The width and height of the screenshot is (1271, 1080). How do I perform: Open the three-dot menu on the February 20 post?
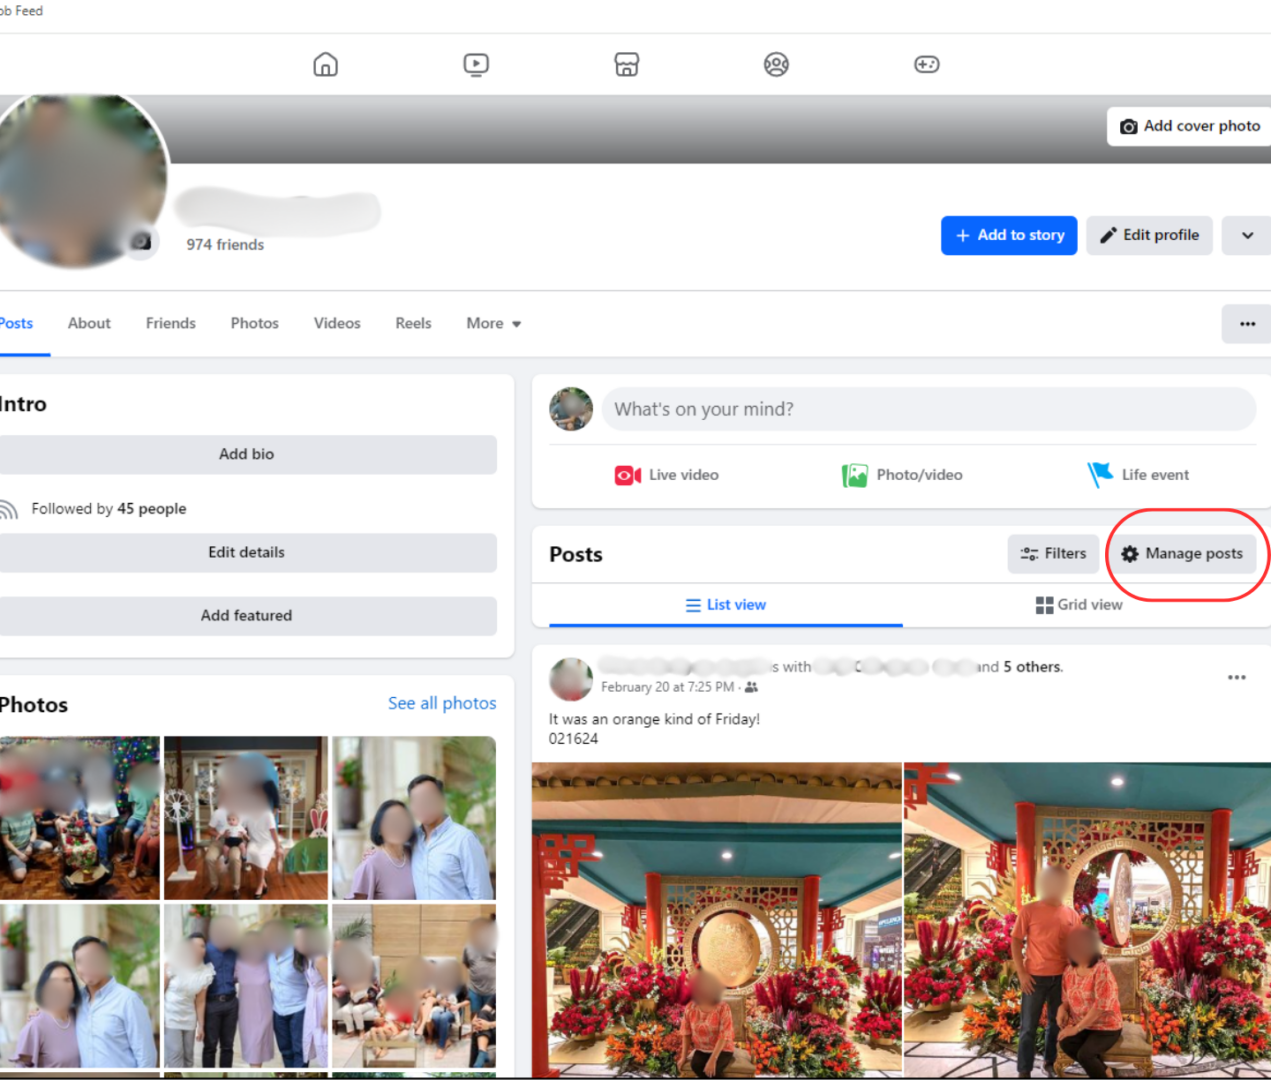[1236, 677]
